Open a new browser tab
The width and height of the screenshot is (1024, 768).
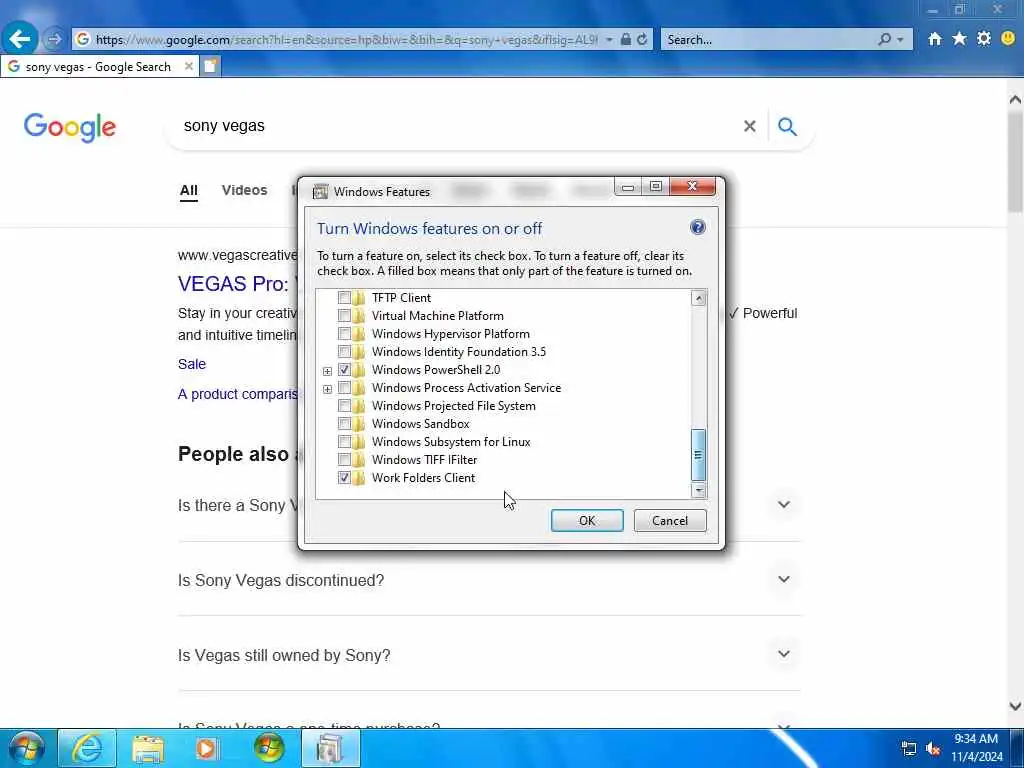pos(210,66)
